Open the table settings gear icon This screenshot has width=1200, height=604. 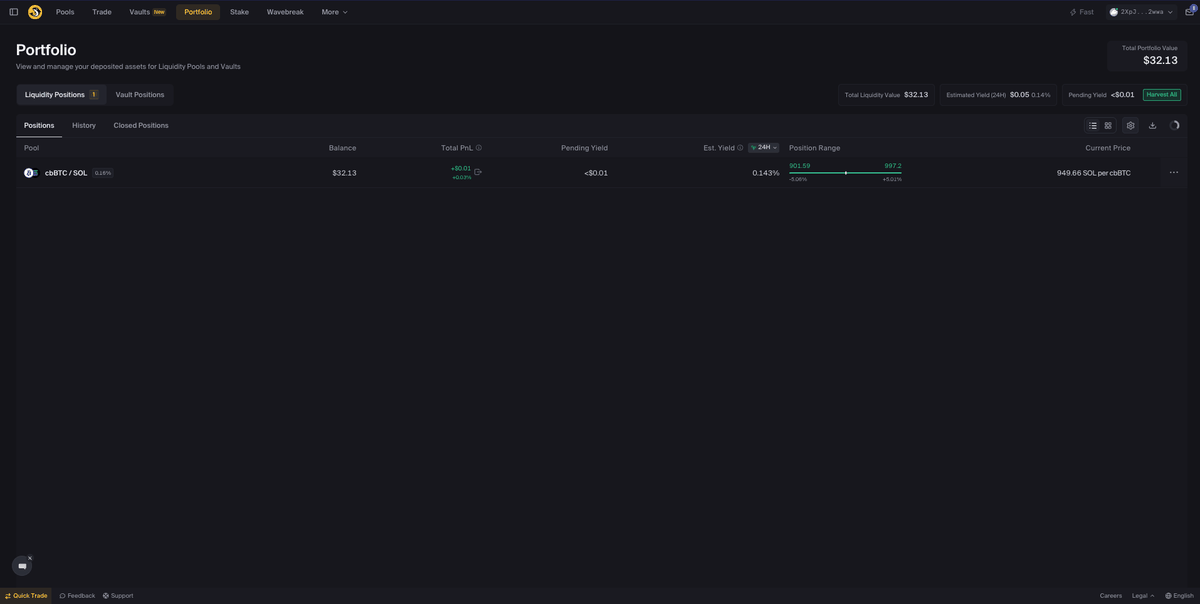coord(1130,126)
